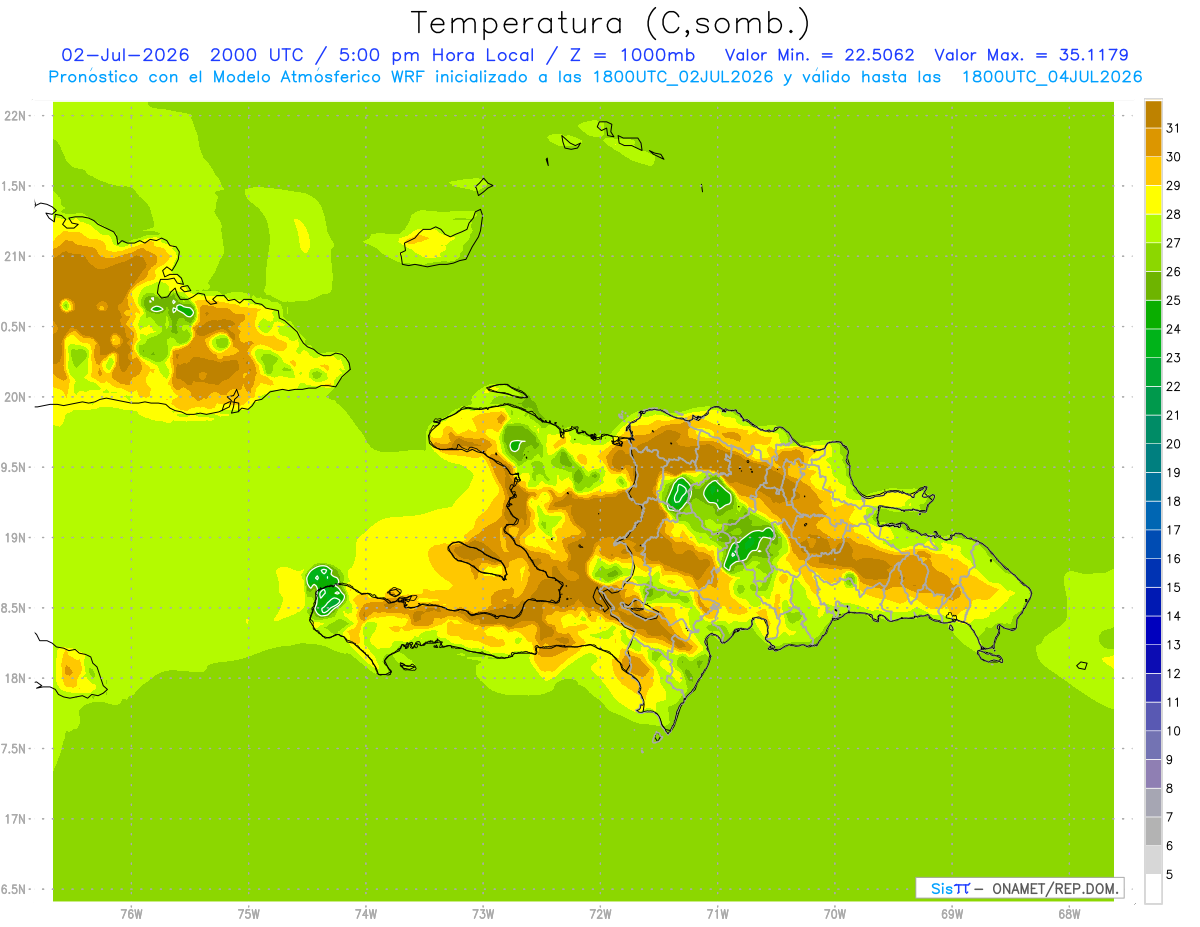Screen dimensions: 1200x927
Task: Pick the white legend band below 5
Action: point(1153,889)
